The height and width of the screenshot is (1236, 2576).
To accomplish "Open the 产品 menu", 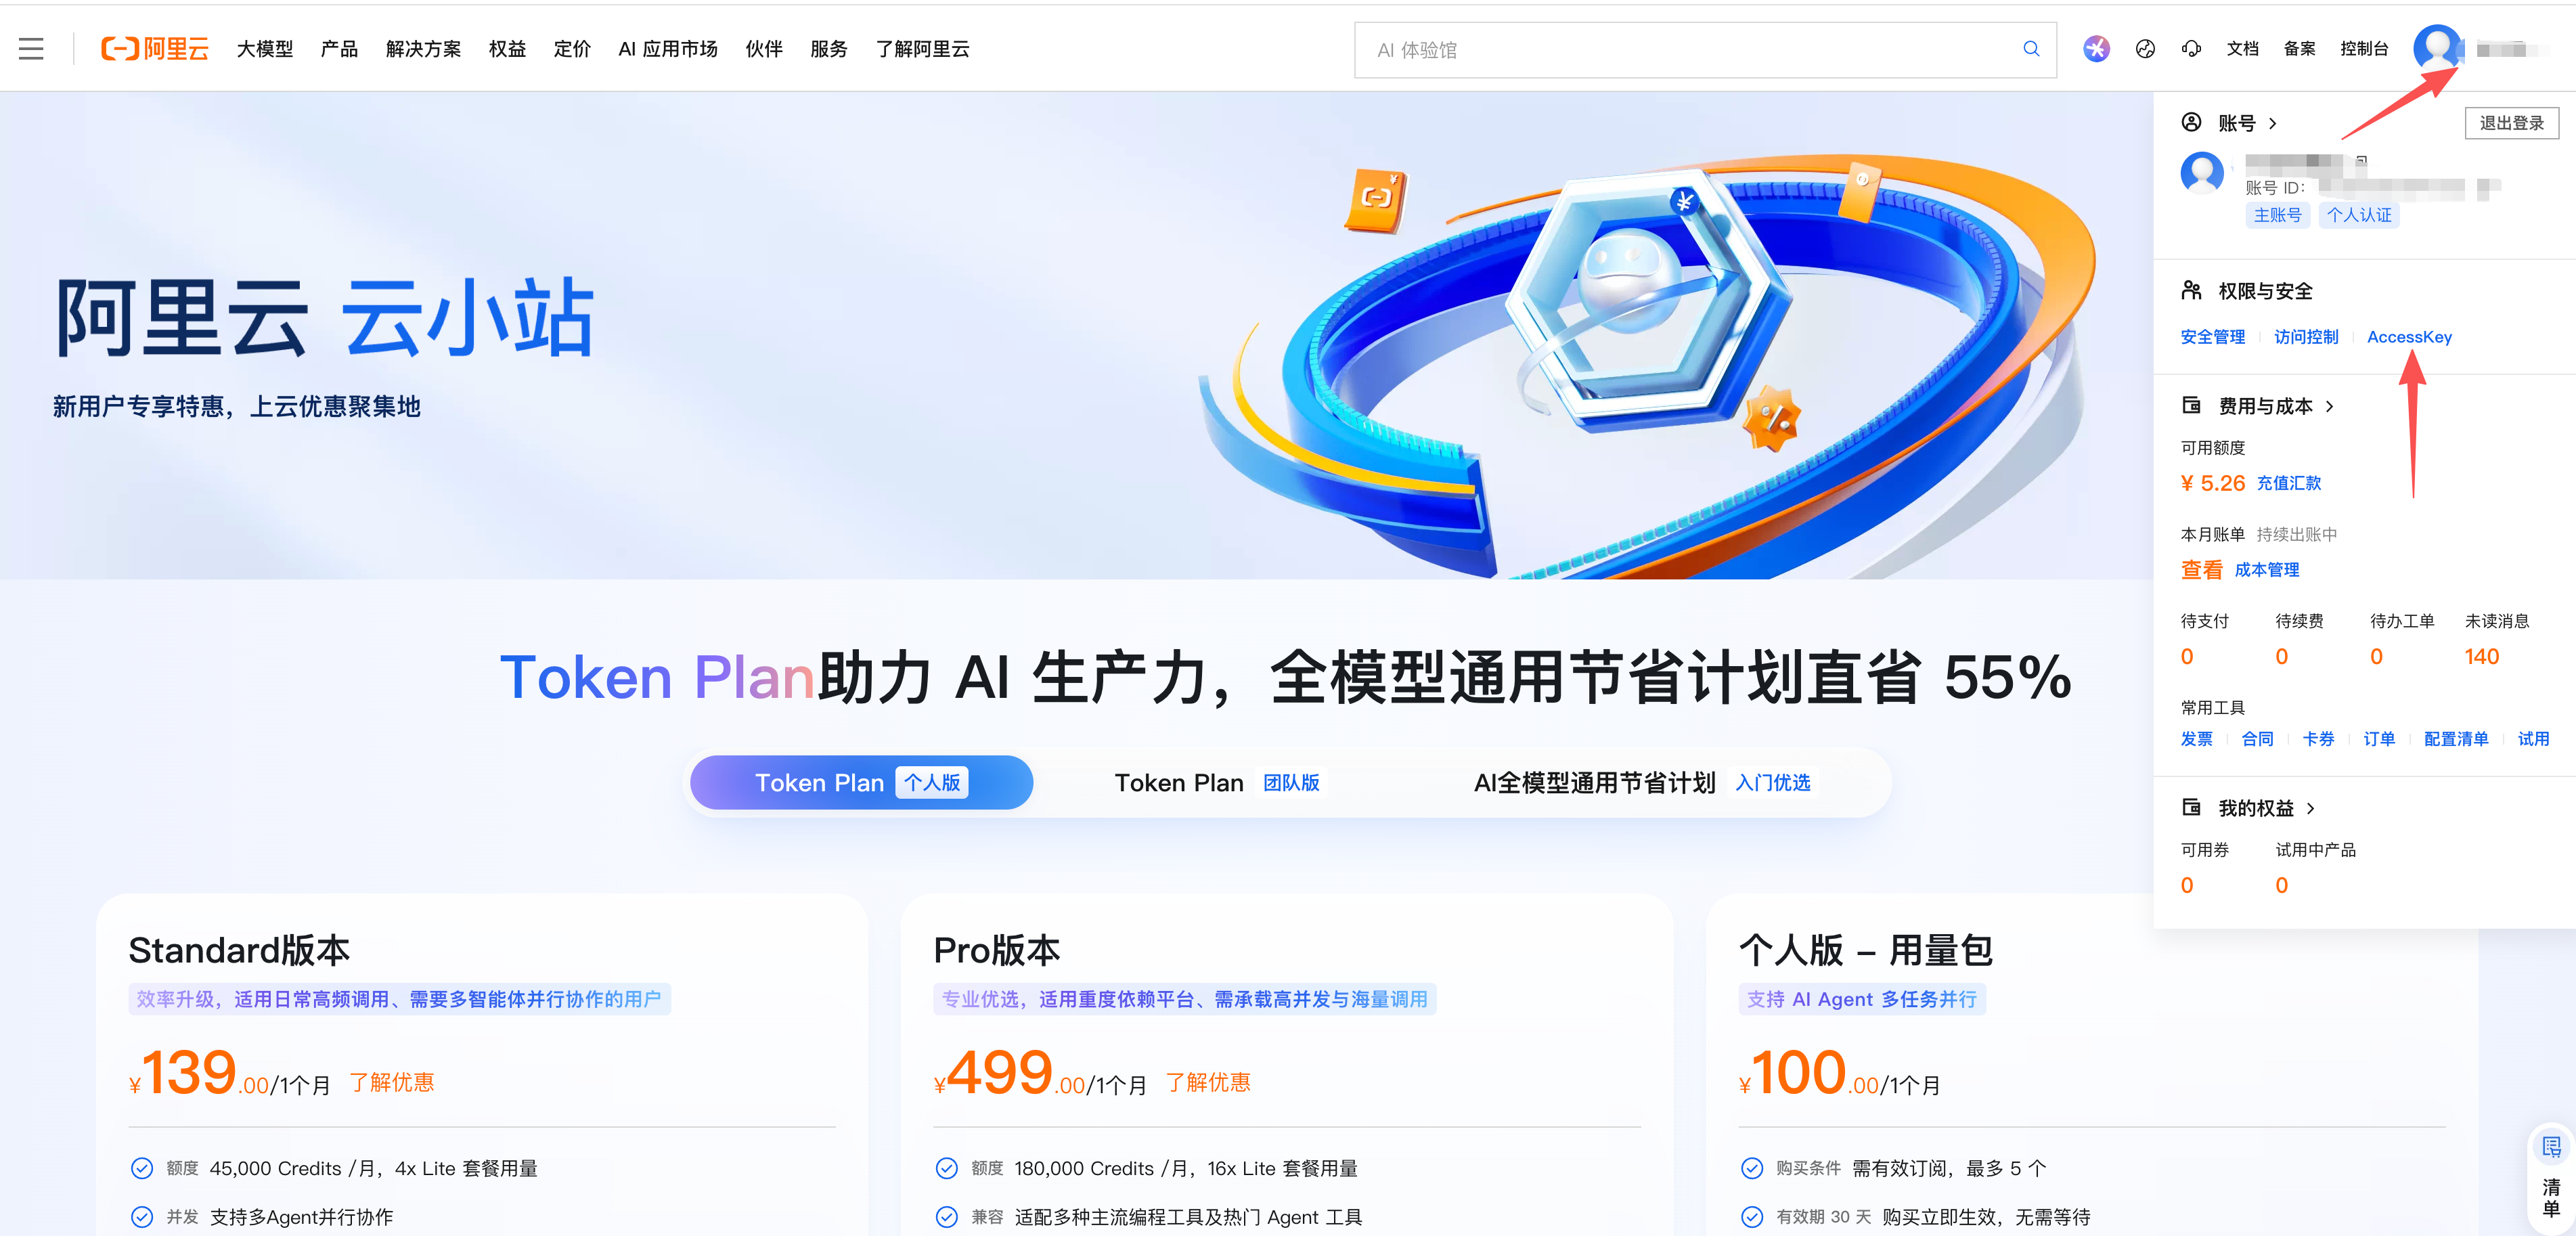I will tap(339, 49).
